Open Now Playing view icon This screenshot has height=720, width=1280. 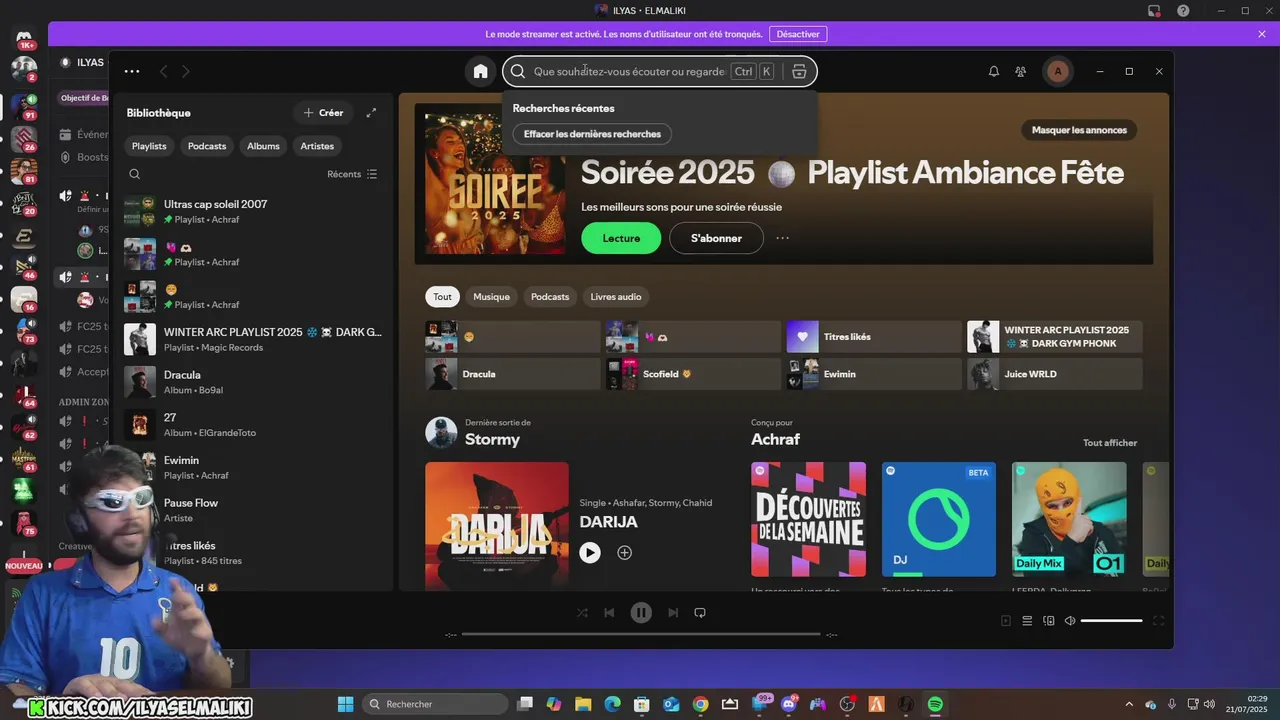[x=1006, y=621]
